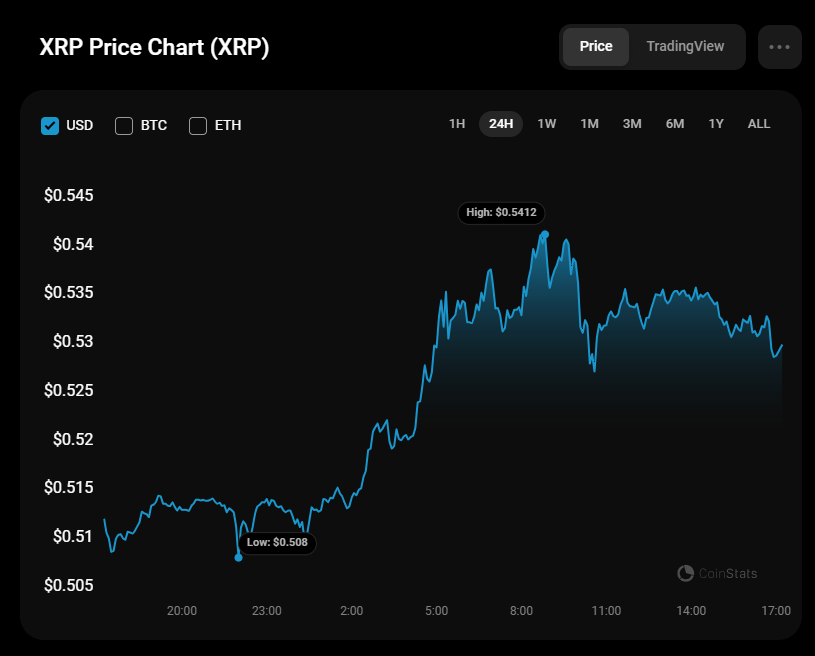Select the 24H time range
Image resolution: width=815 pixels, height=656 pixels.
point(501,124)
